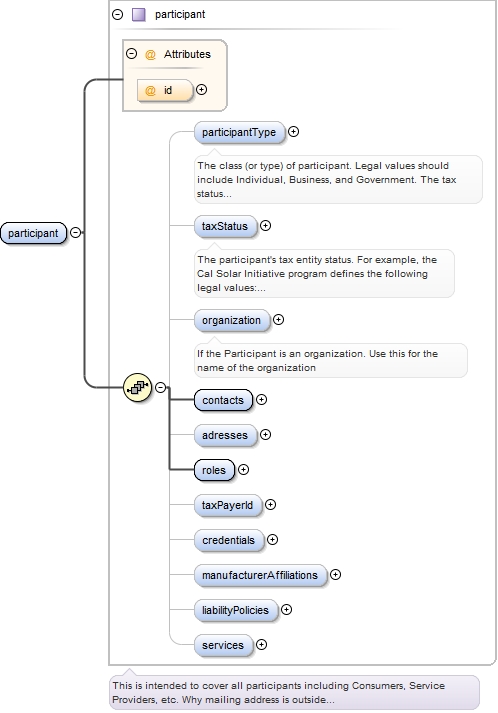This screenshot has height=713, width=498.
Task: Click the @ icon next to Attributes
Action: [x=150, y=55]
